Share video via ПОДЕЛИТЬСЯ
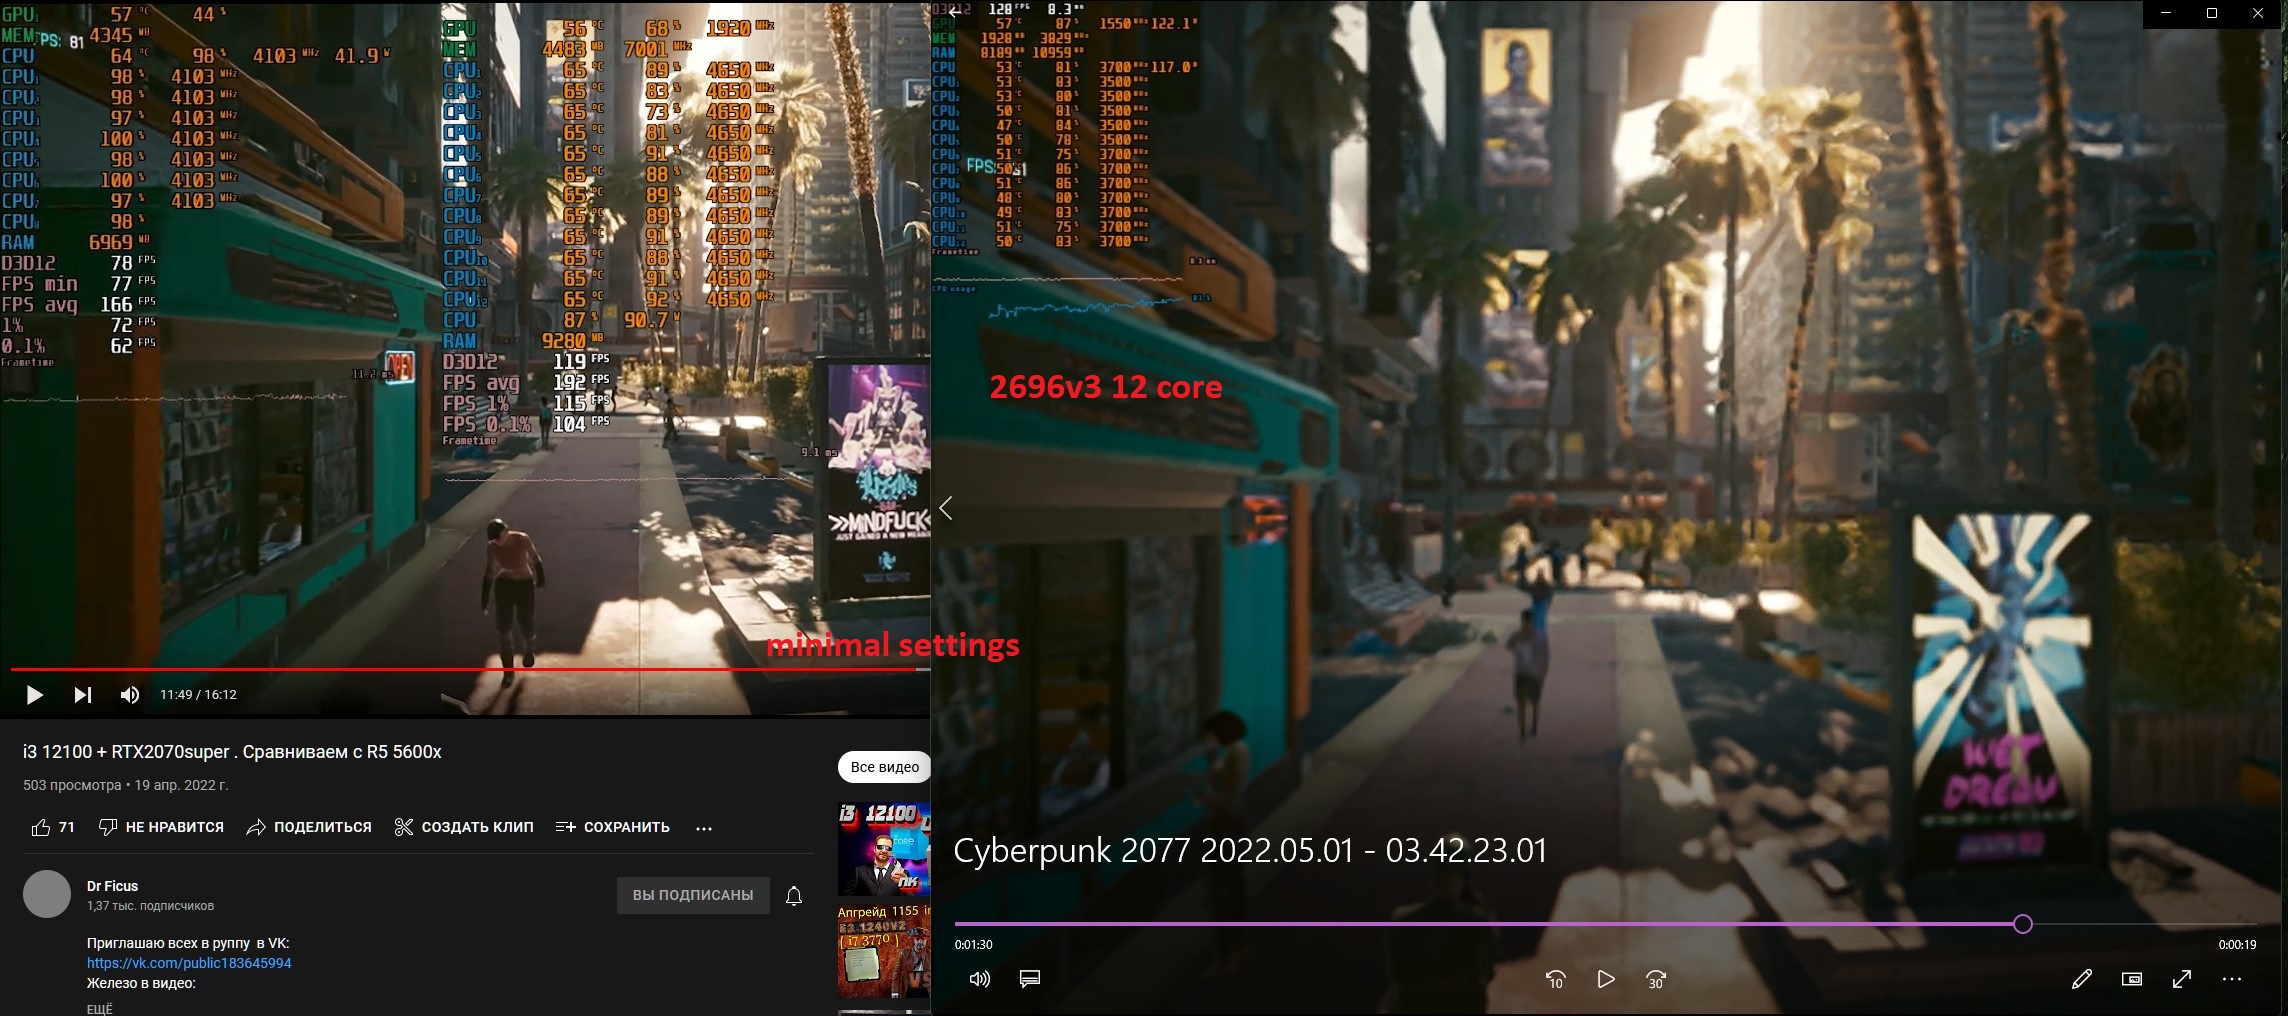 [x=309, y=827]
